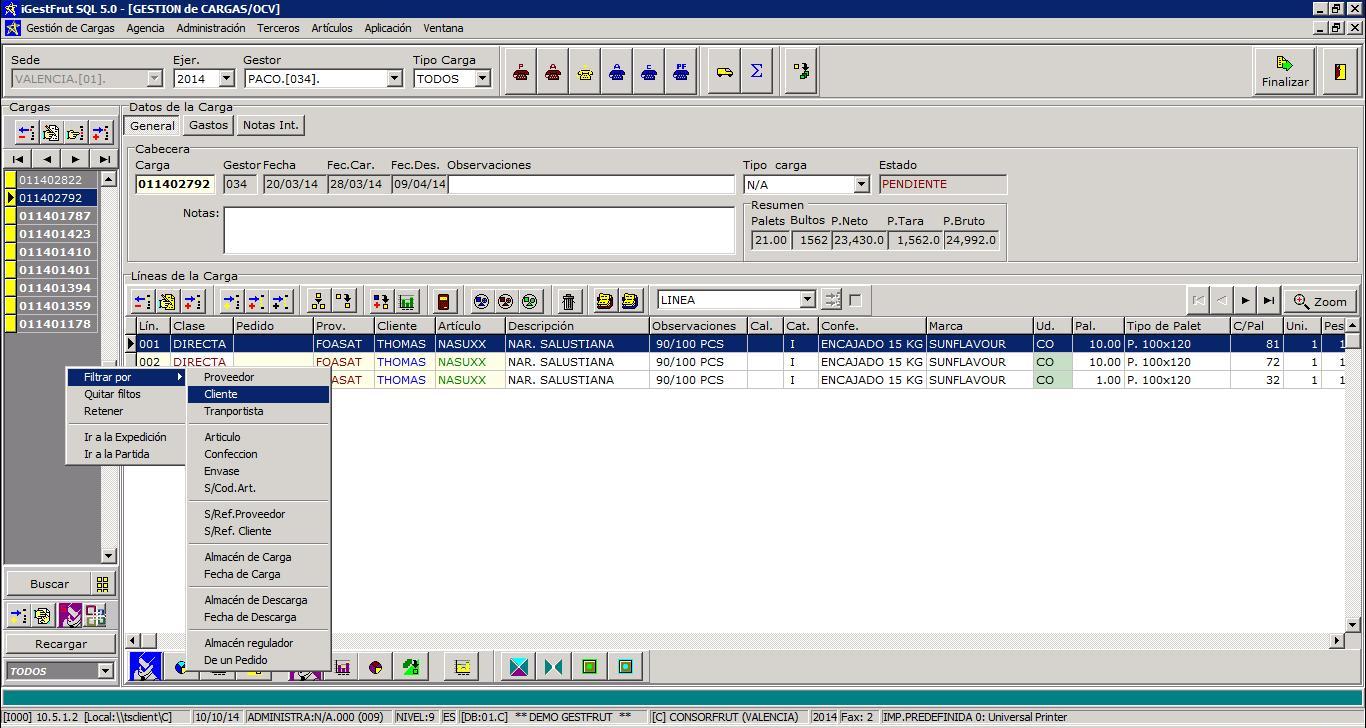Select Cliente in the Filtrar por submenu
The image size is (1366, 728).
pyautogui.click(x=221, y=394)
